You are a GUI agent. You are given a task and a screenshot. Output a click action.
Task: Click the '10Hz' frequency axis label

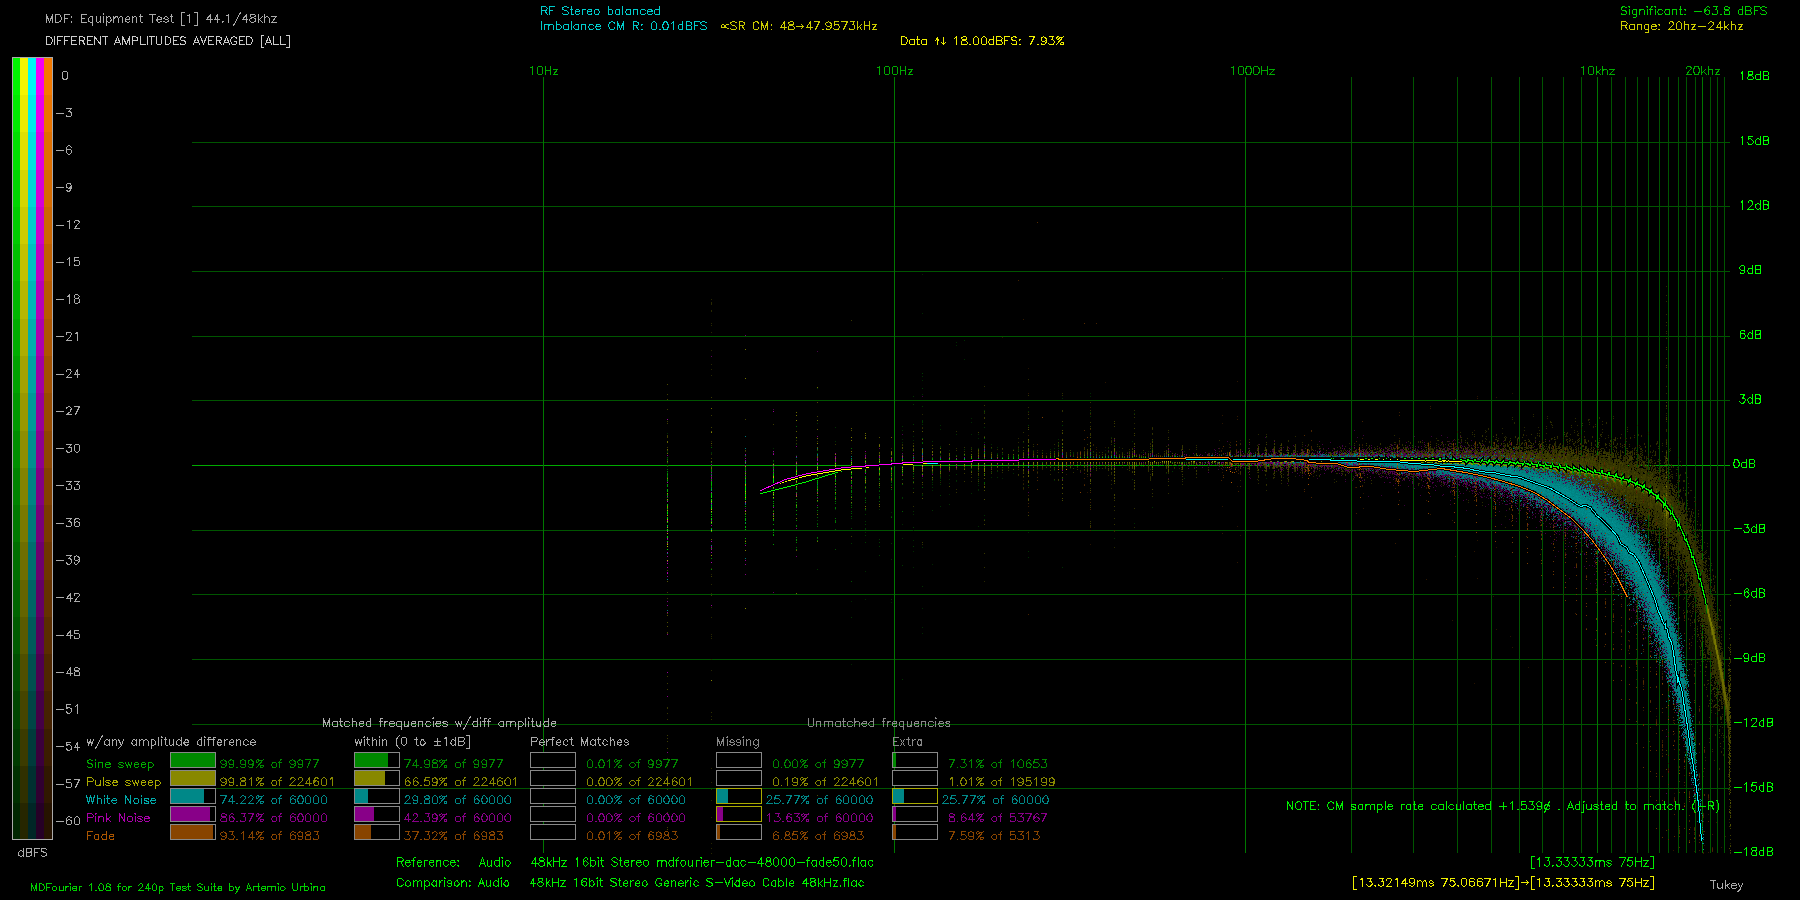(x=544, y=71)
